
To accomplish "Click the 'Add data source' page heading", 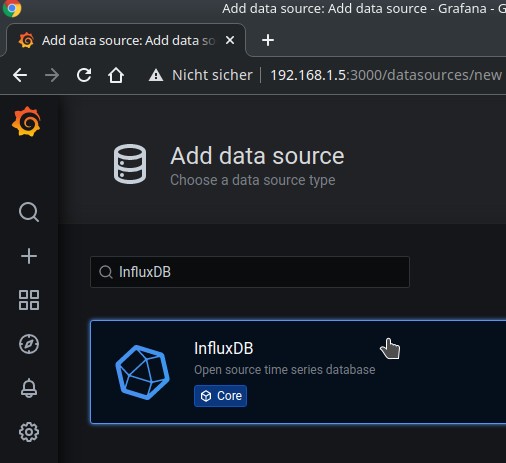I will pyautogui.click(x=257, y=156).
